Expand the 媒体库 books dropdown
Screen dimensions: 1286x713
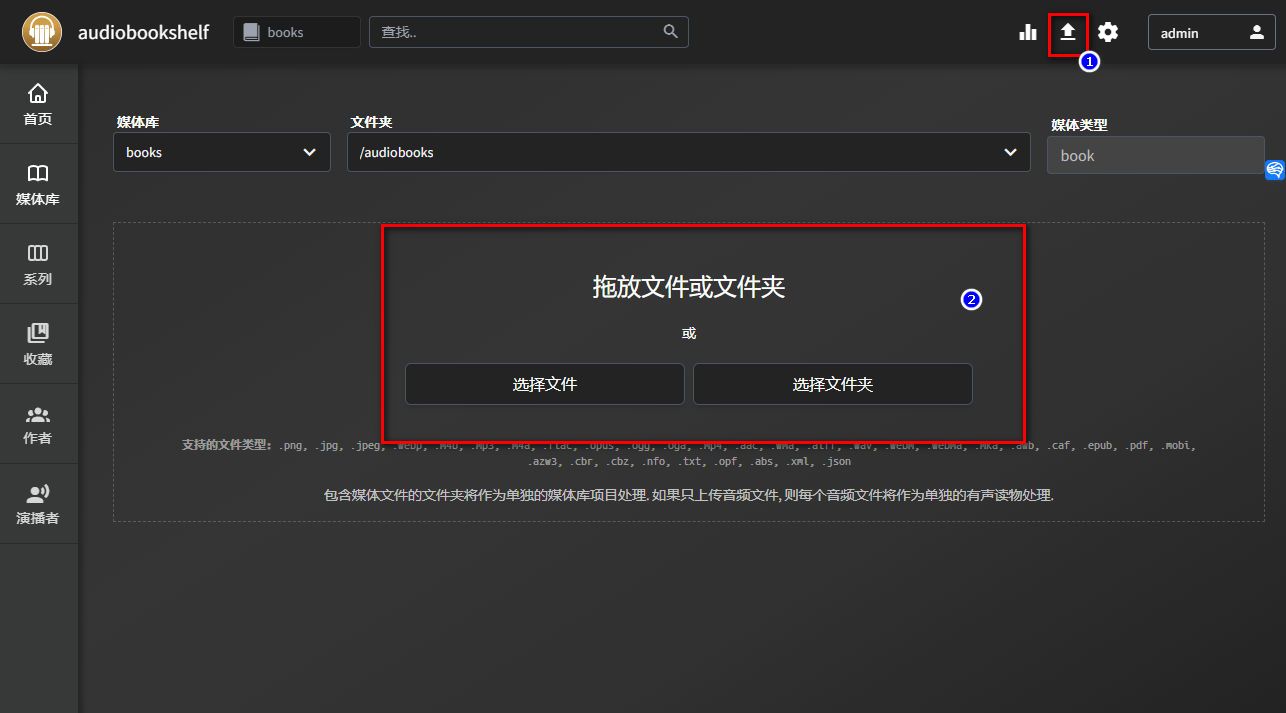pyautogui.click(x=222, y=152)
